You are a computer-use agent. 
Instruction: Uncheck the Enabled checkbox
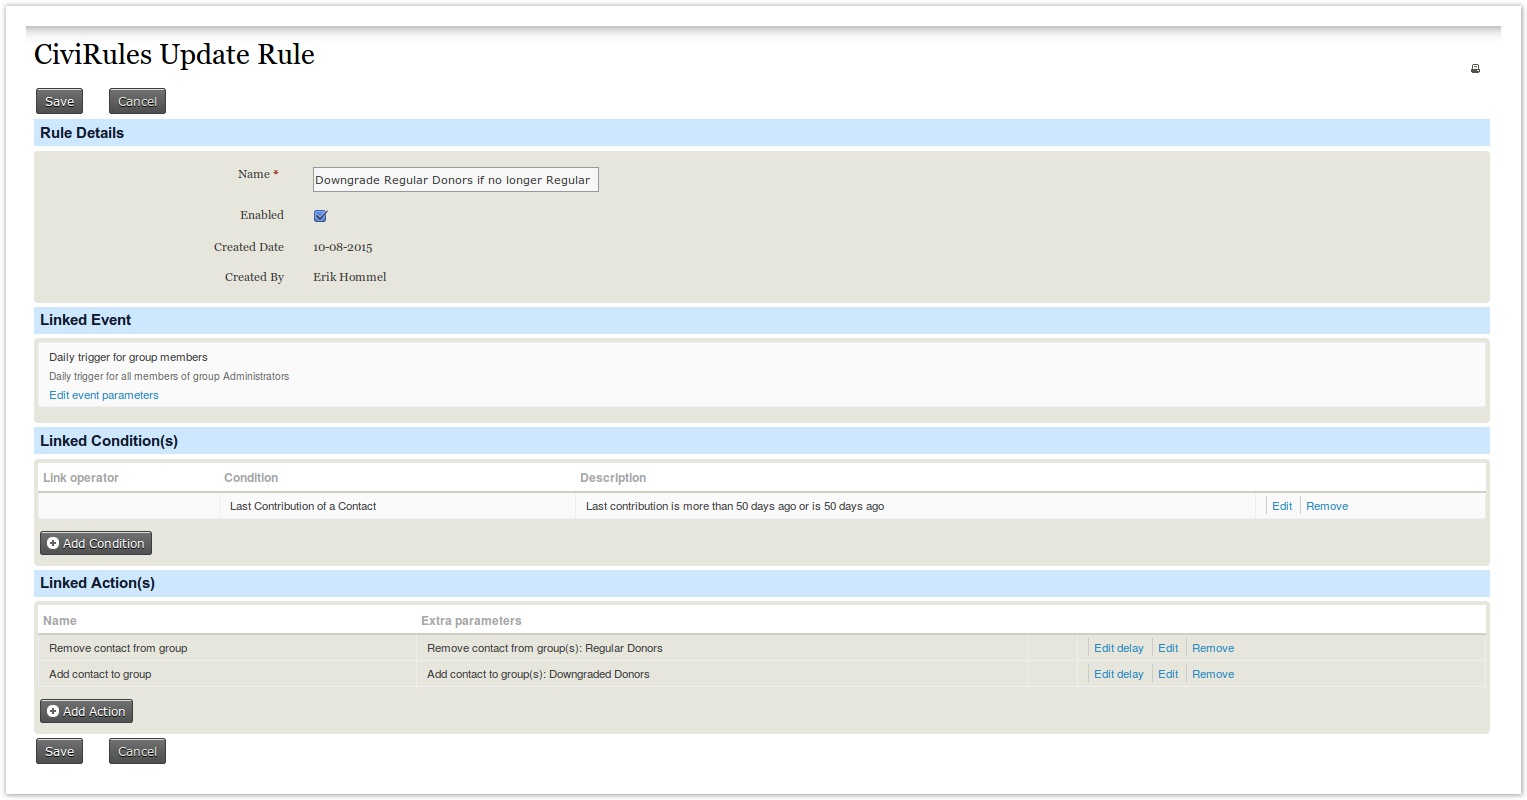pos(320,216)
